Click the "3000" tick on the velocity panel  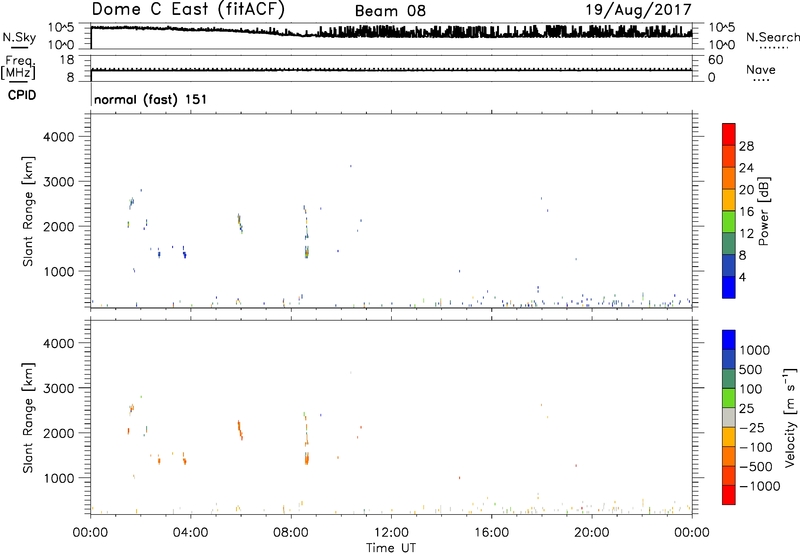coord(59,388)
